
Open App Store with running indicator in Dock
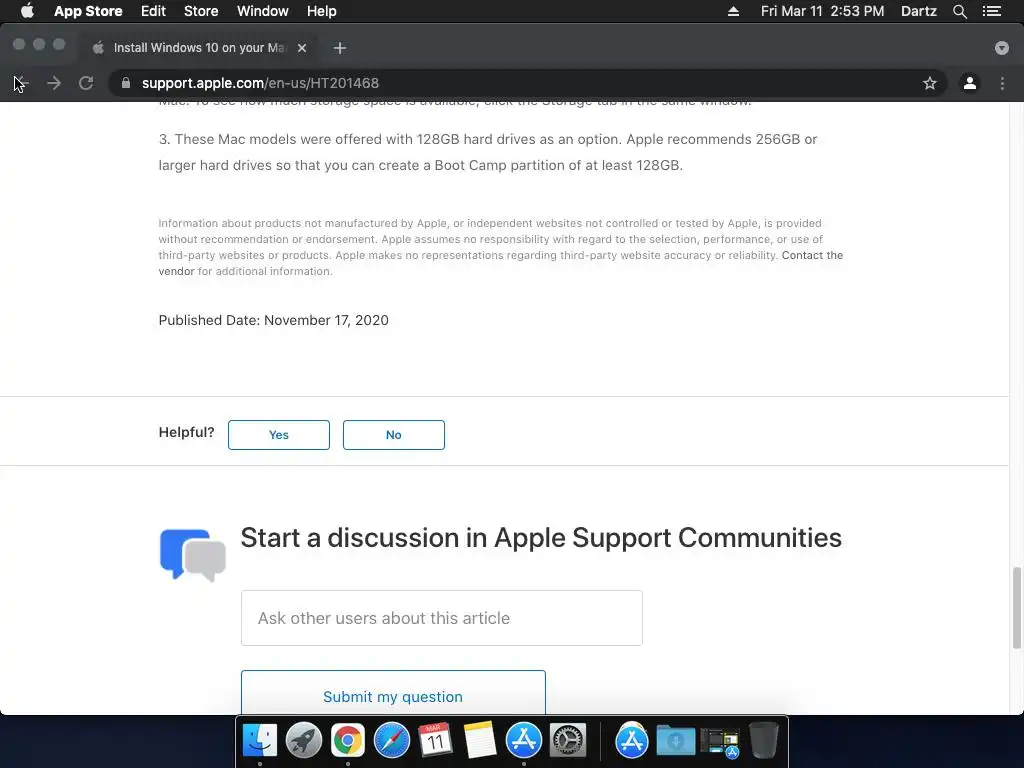pos(524,741)
